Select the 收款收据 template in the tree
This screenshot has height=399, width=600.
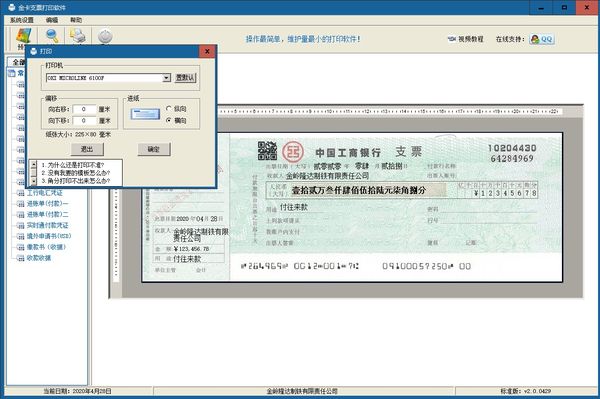coord(38,258)
